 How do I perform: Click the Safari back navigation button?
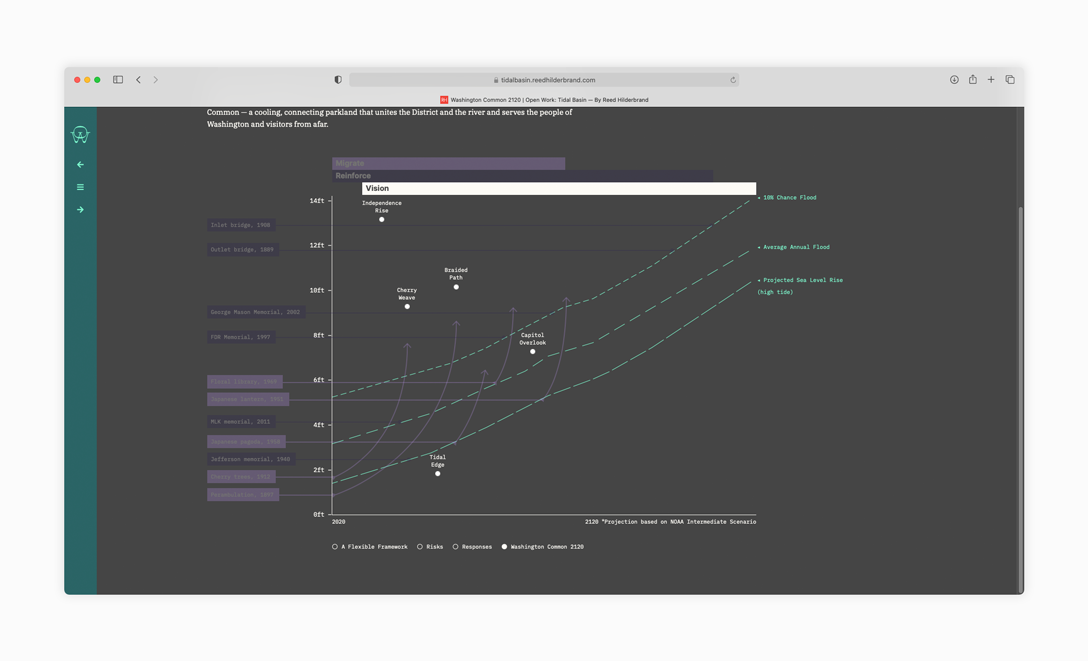point(139,80)
